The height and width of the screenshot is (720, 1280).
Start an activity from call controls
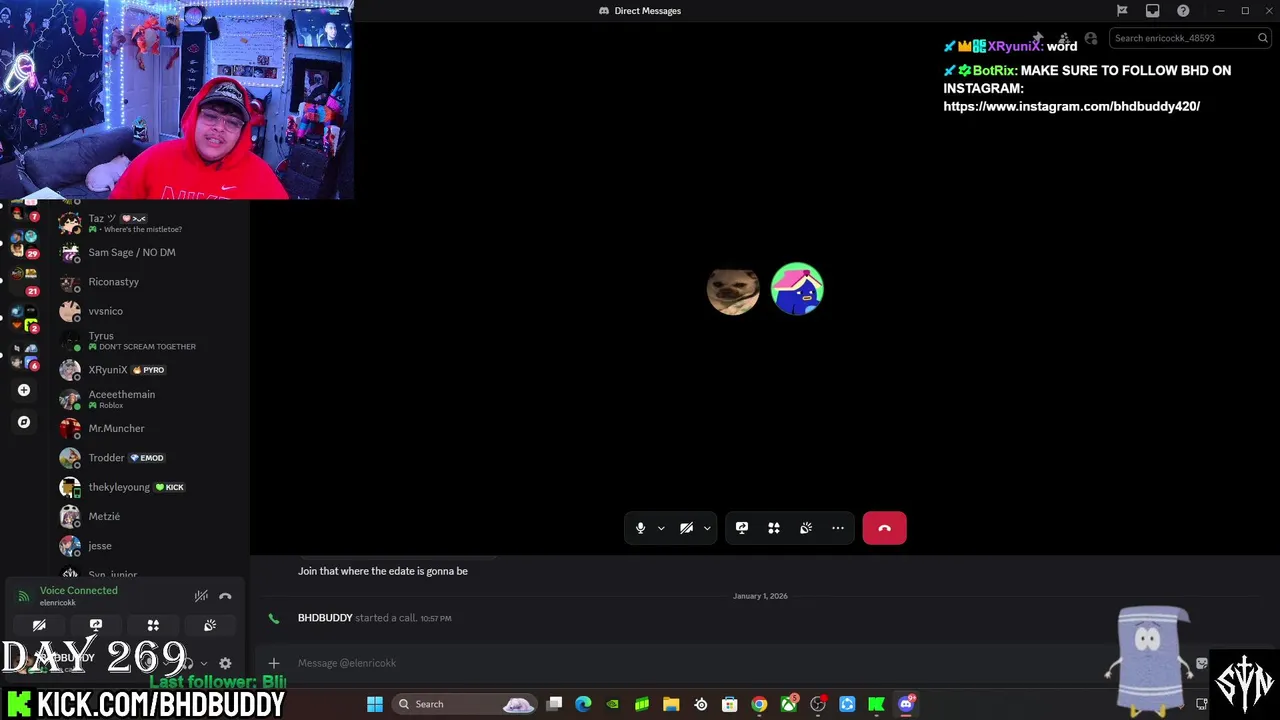(774, 528)
